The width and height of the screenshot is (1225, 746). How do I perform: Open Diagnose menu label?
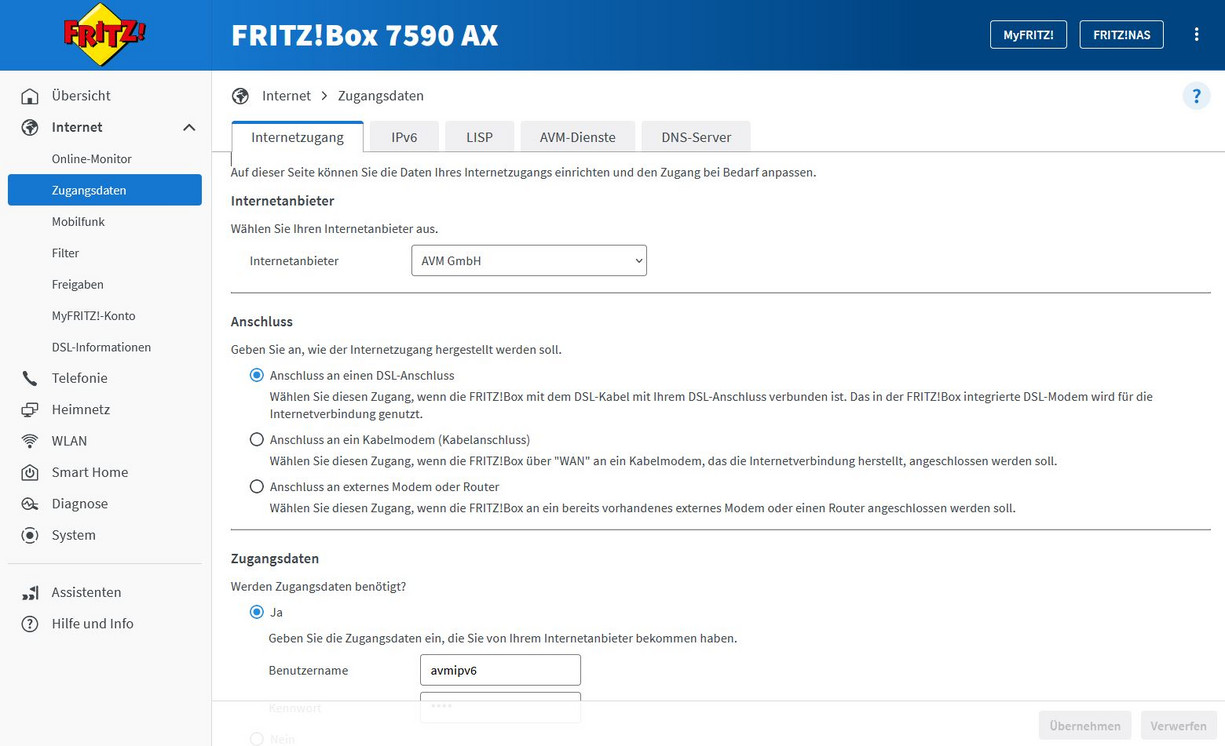point(80,504)
